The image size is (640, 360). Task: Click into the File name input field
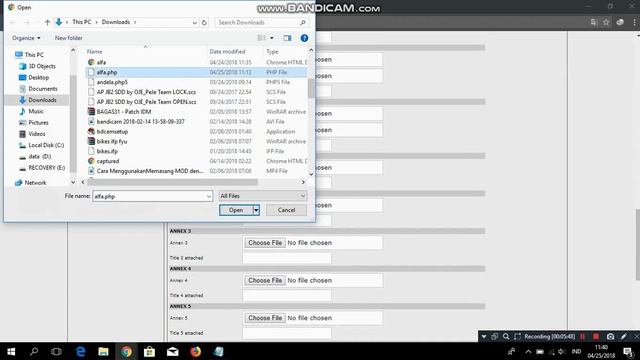click(x=149, y=196)
